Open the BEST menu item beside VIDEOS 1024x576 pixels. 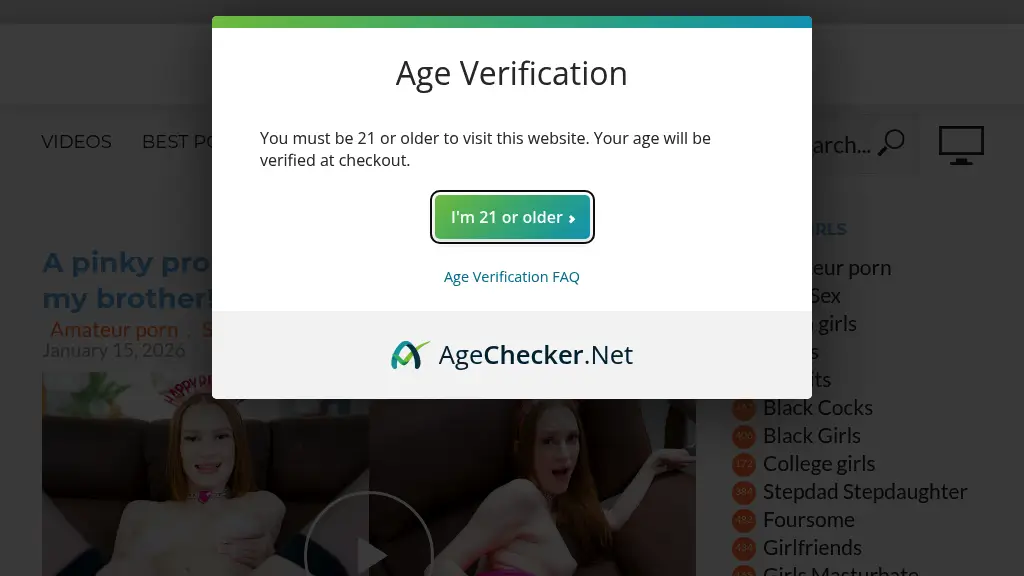coord(176,142)
